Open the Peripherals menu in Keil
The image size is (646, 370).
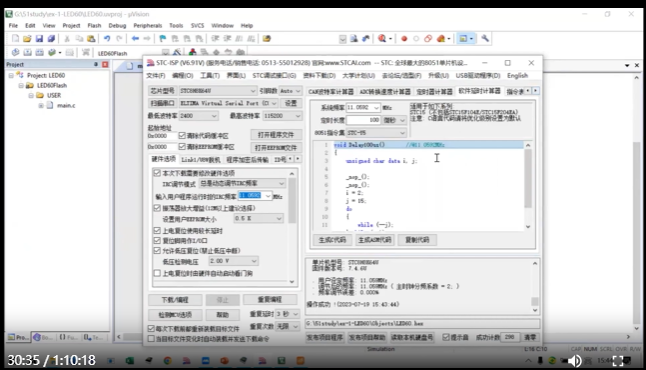click(147, 26)
